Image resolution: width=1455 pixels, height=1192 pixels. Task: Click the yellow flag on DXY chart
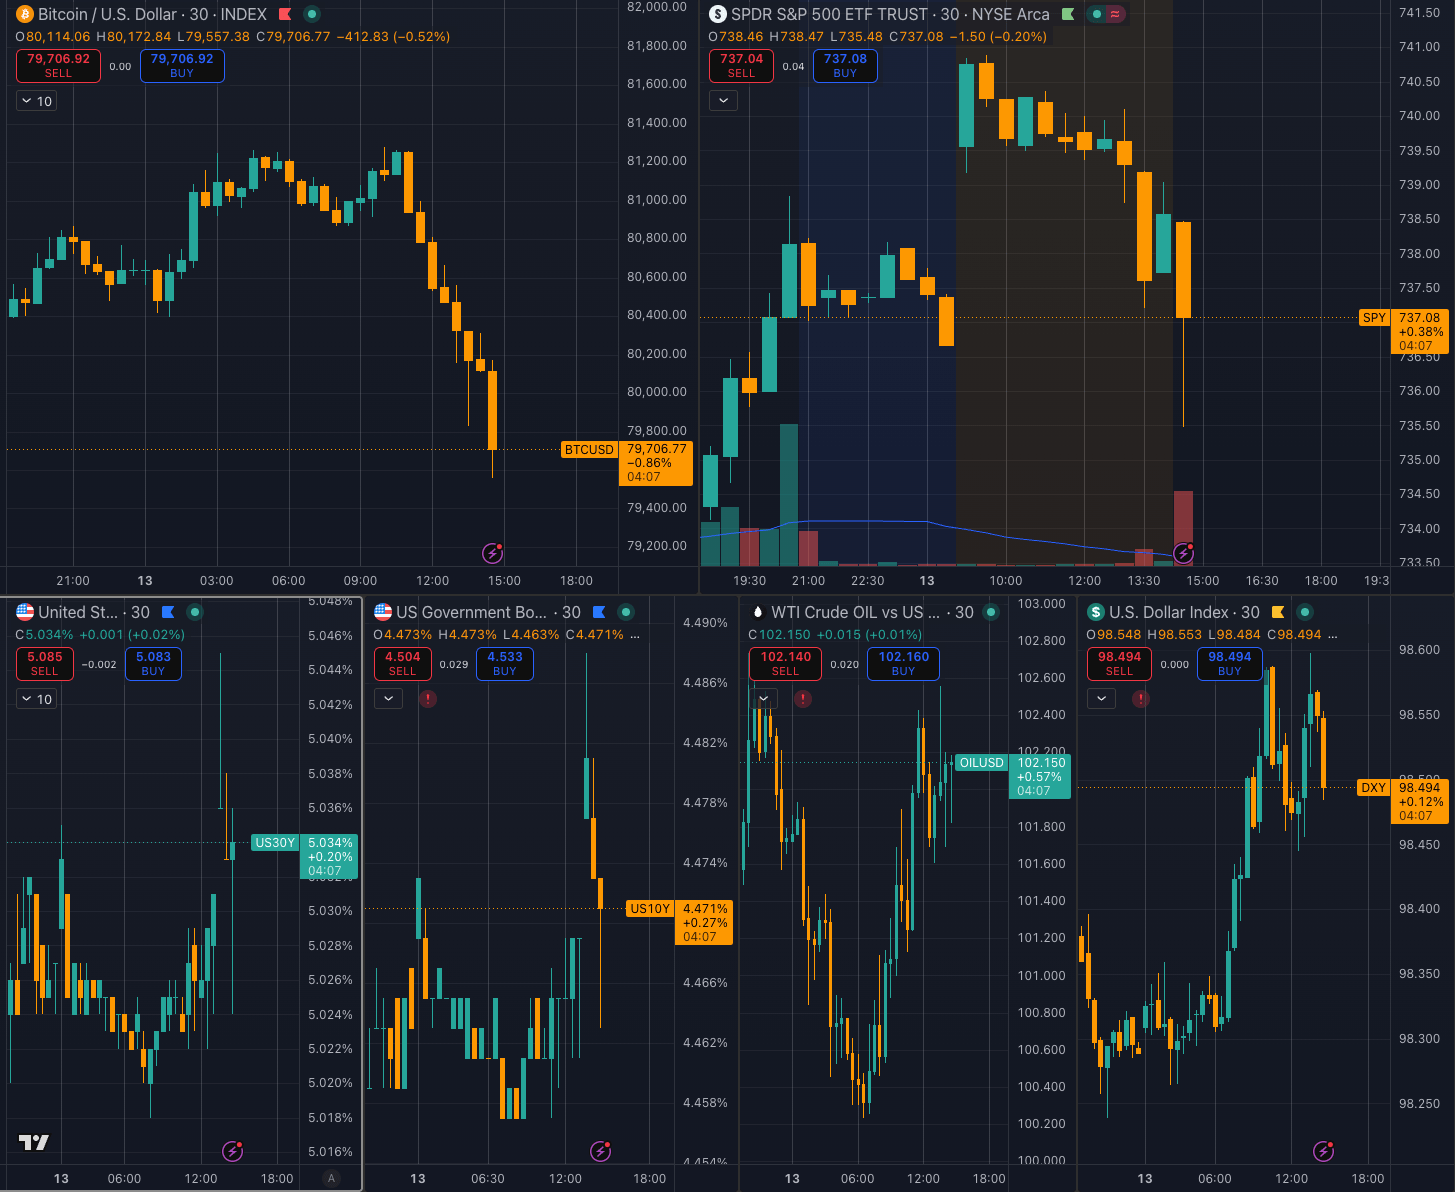[1278, 612]
